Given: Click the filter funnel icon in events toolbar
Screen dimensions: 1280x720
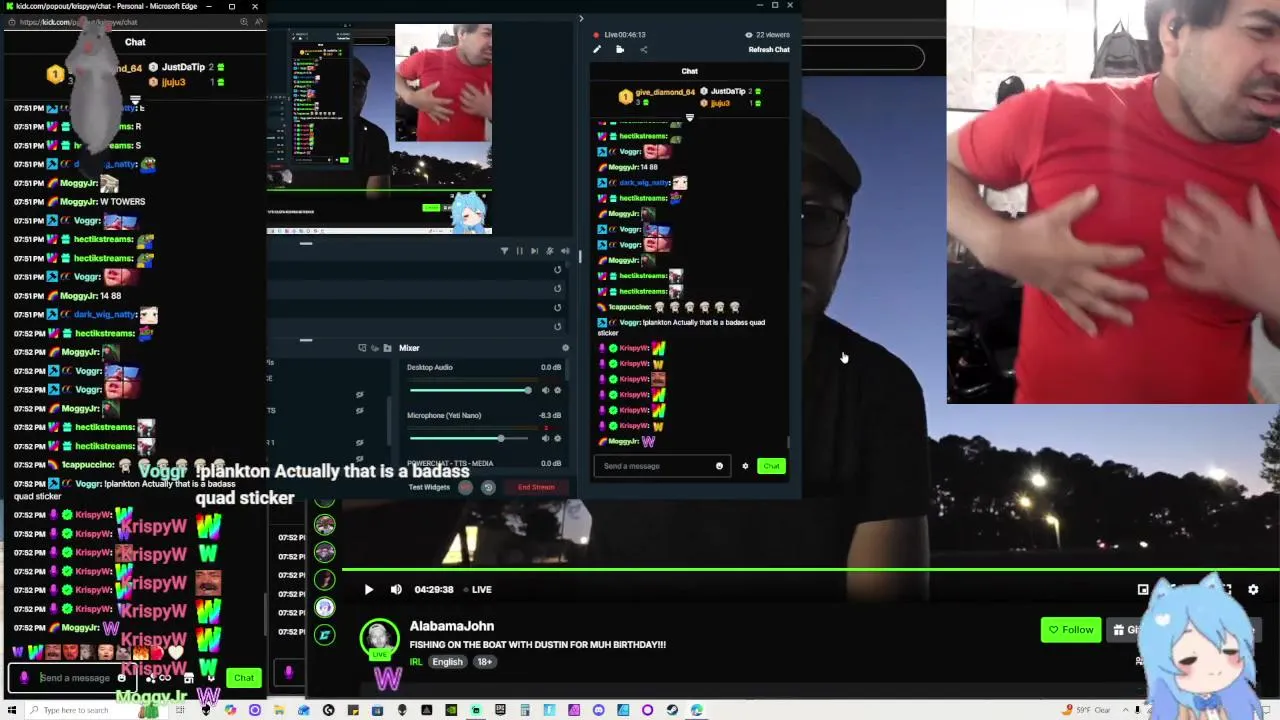Looking at the screenshot, I should pos(504,251).
